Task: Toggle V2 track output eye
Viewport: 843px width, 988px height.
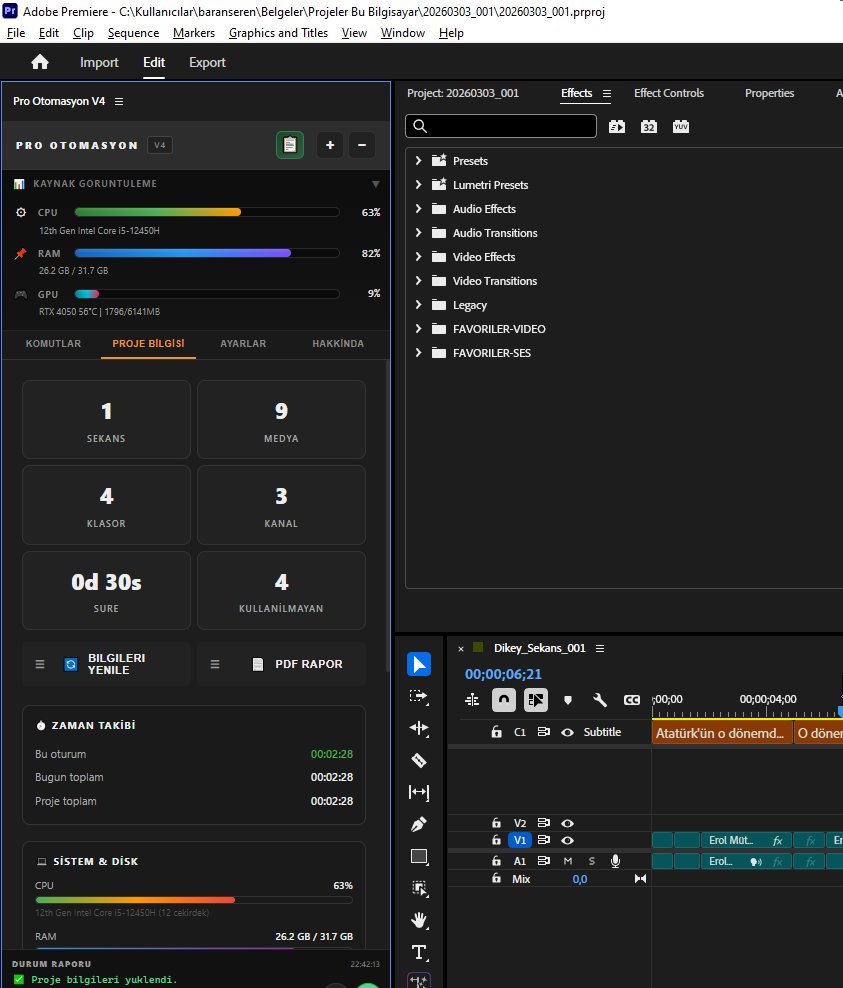Action: 567,823
